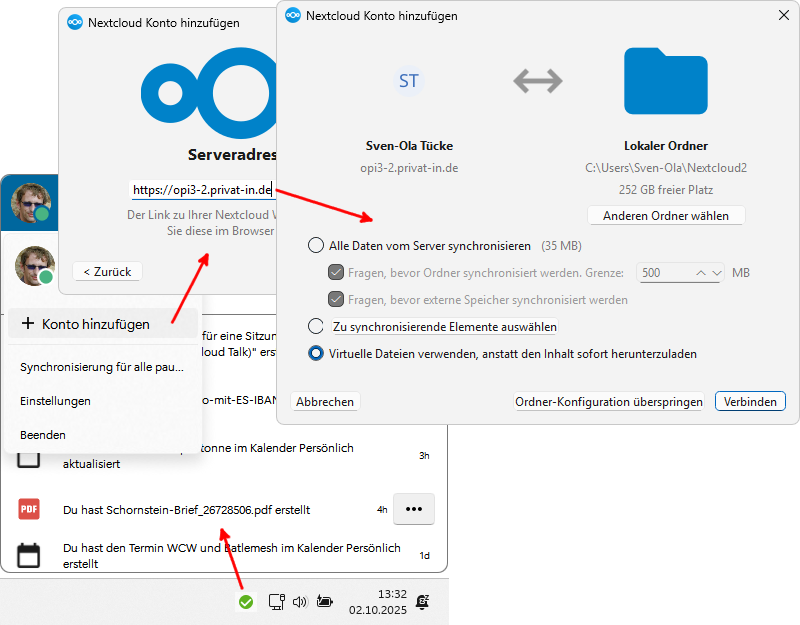This screenshot has height=625, width=800.
Task: Select 'Virtuelle Dateien verwenden' radio button
Action: tap(316, 353)
